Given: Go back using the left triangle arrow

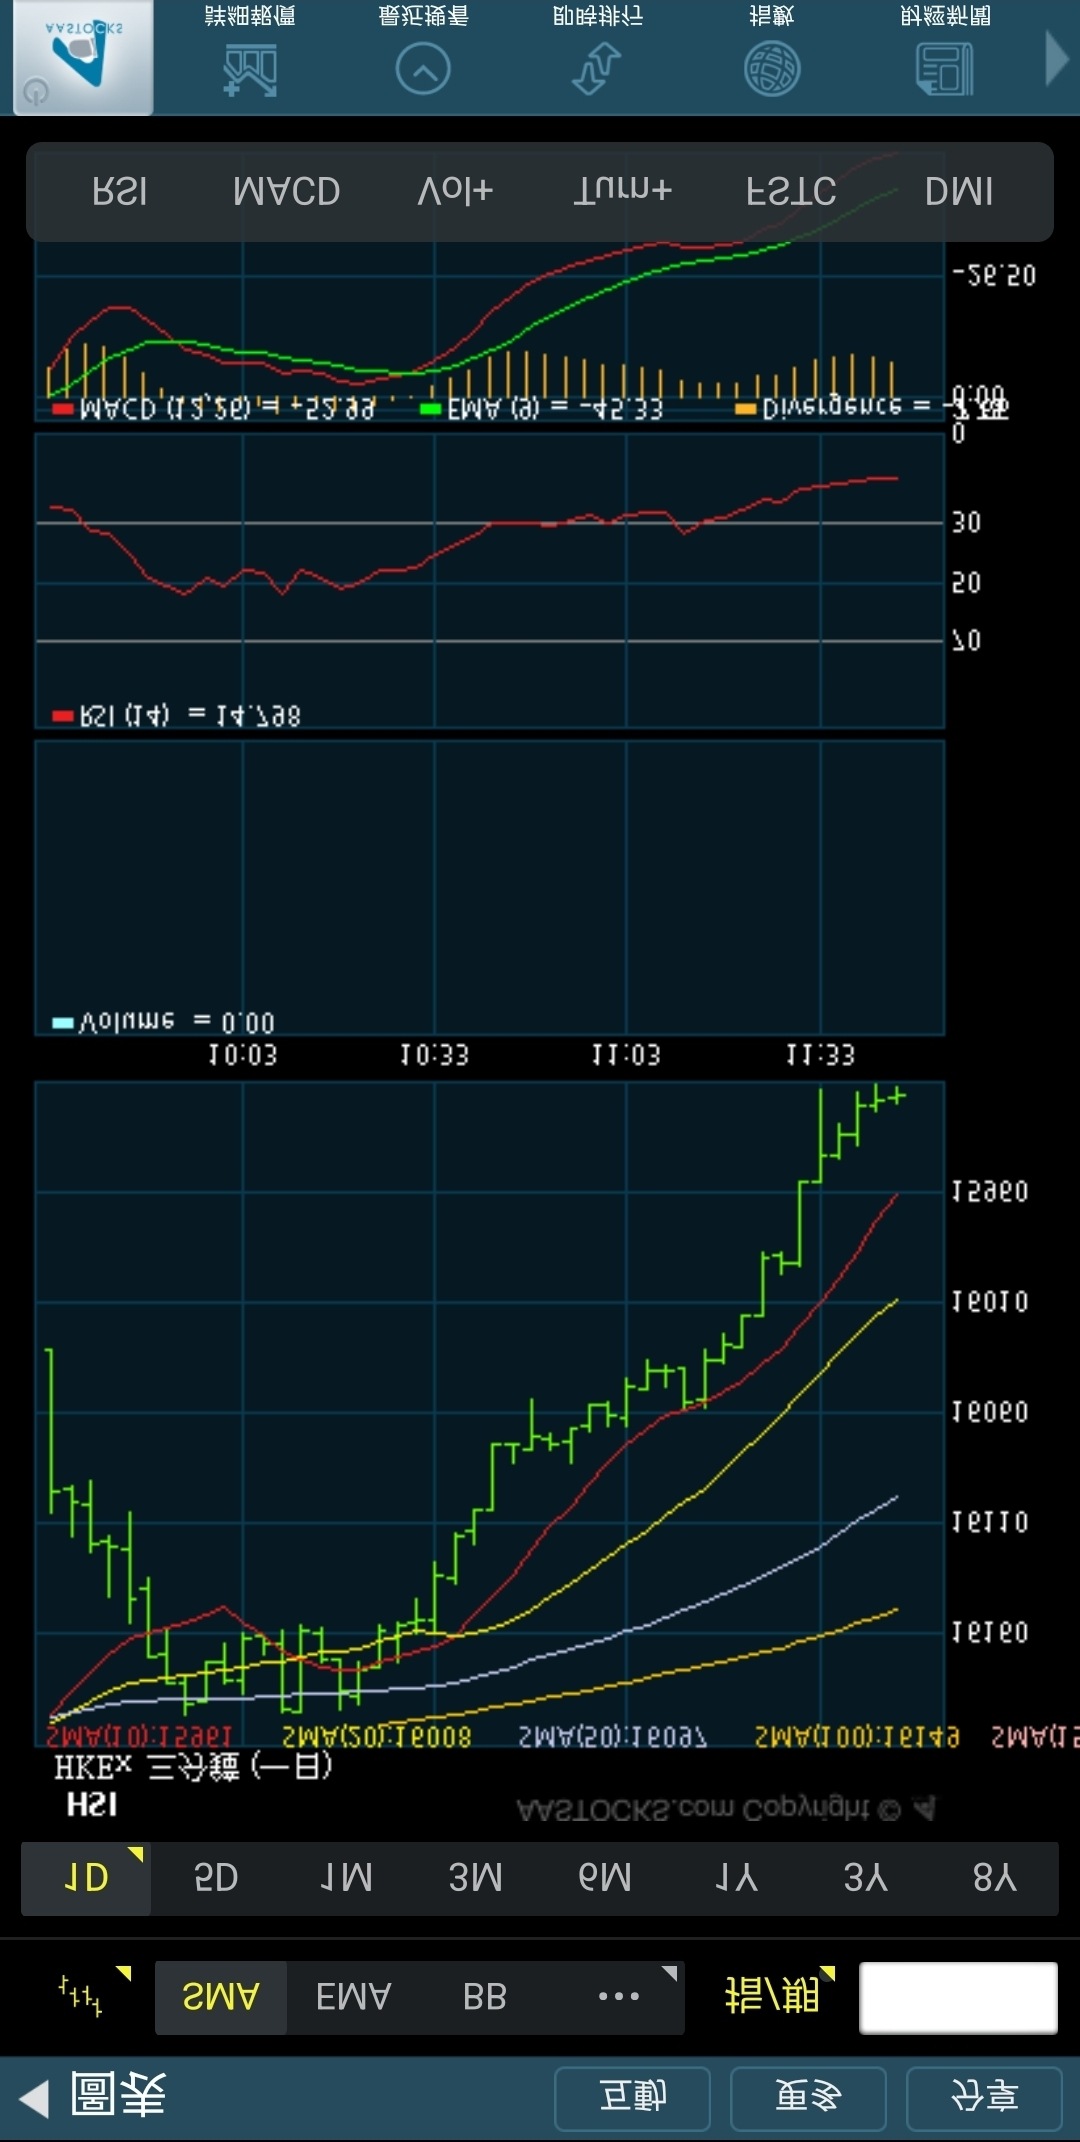Looking at the screenshot, I should point(35,2097).
